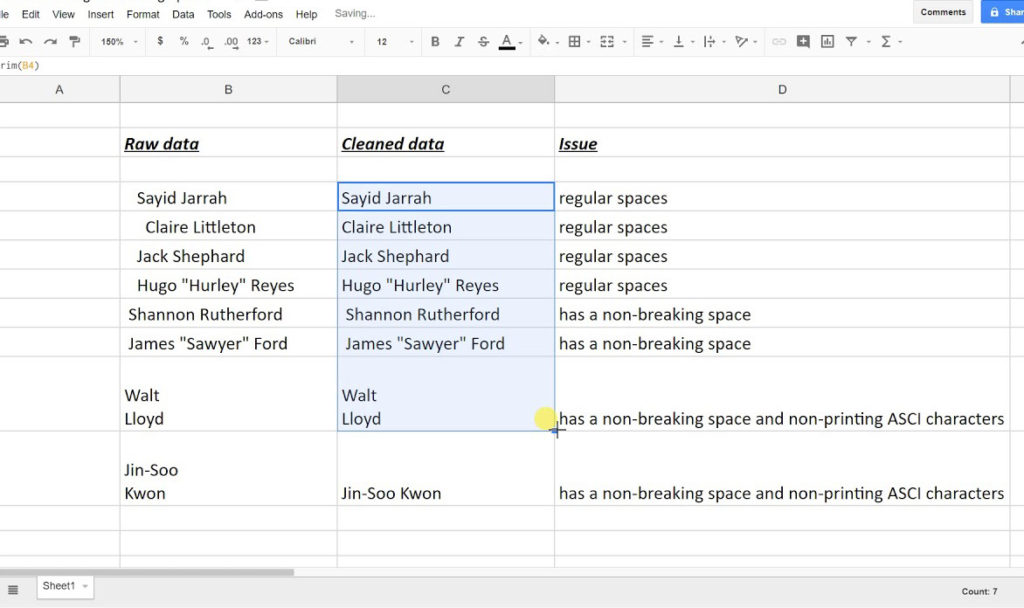This screenshot has width=1024, height=608.
Task: Open the Data menu
Action: coord(183,14)
